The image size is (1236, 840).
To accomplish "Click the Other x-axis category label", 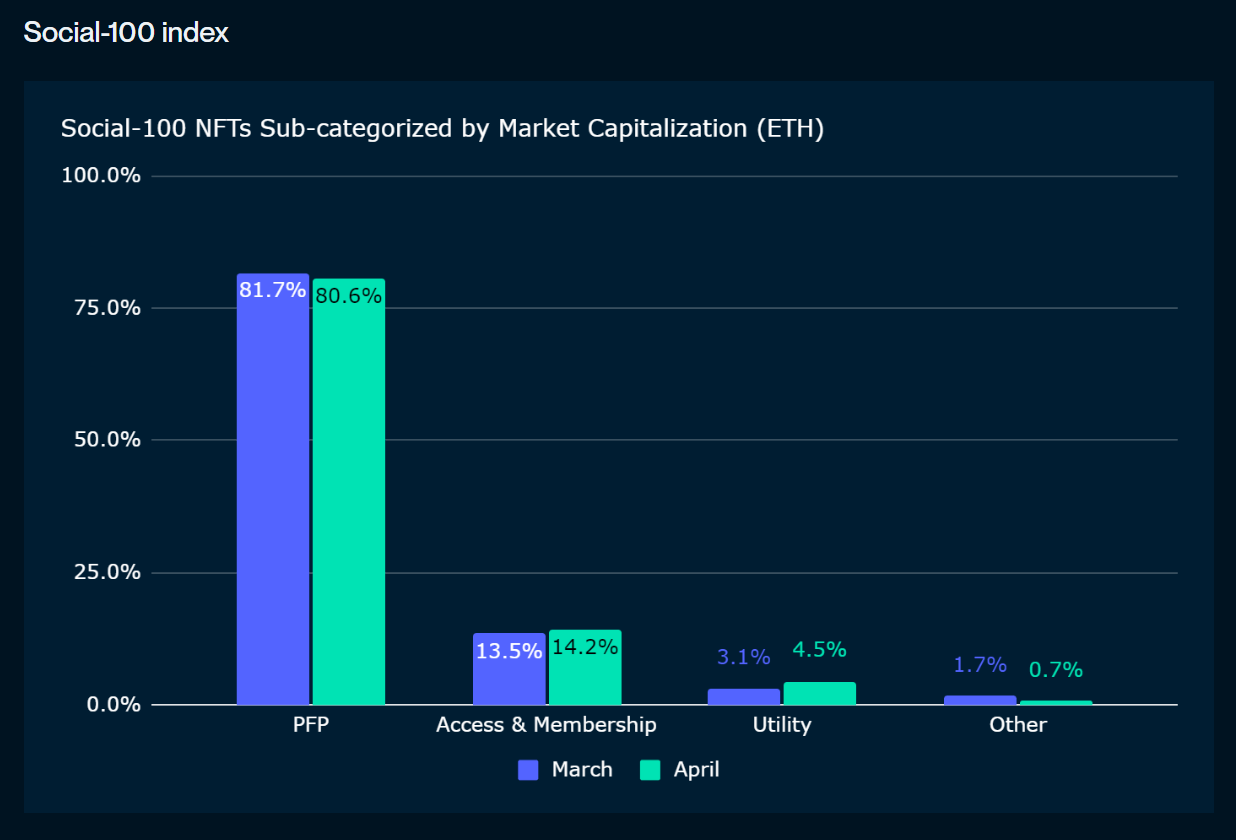I will (1018, 725).
